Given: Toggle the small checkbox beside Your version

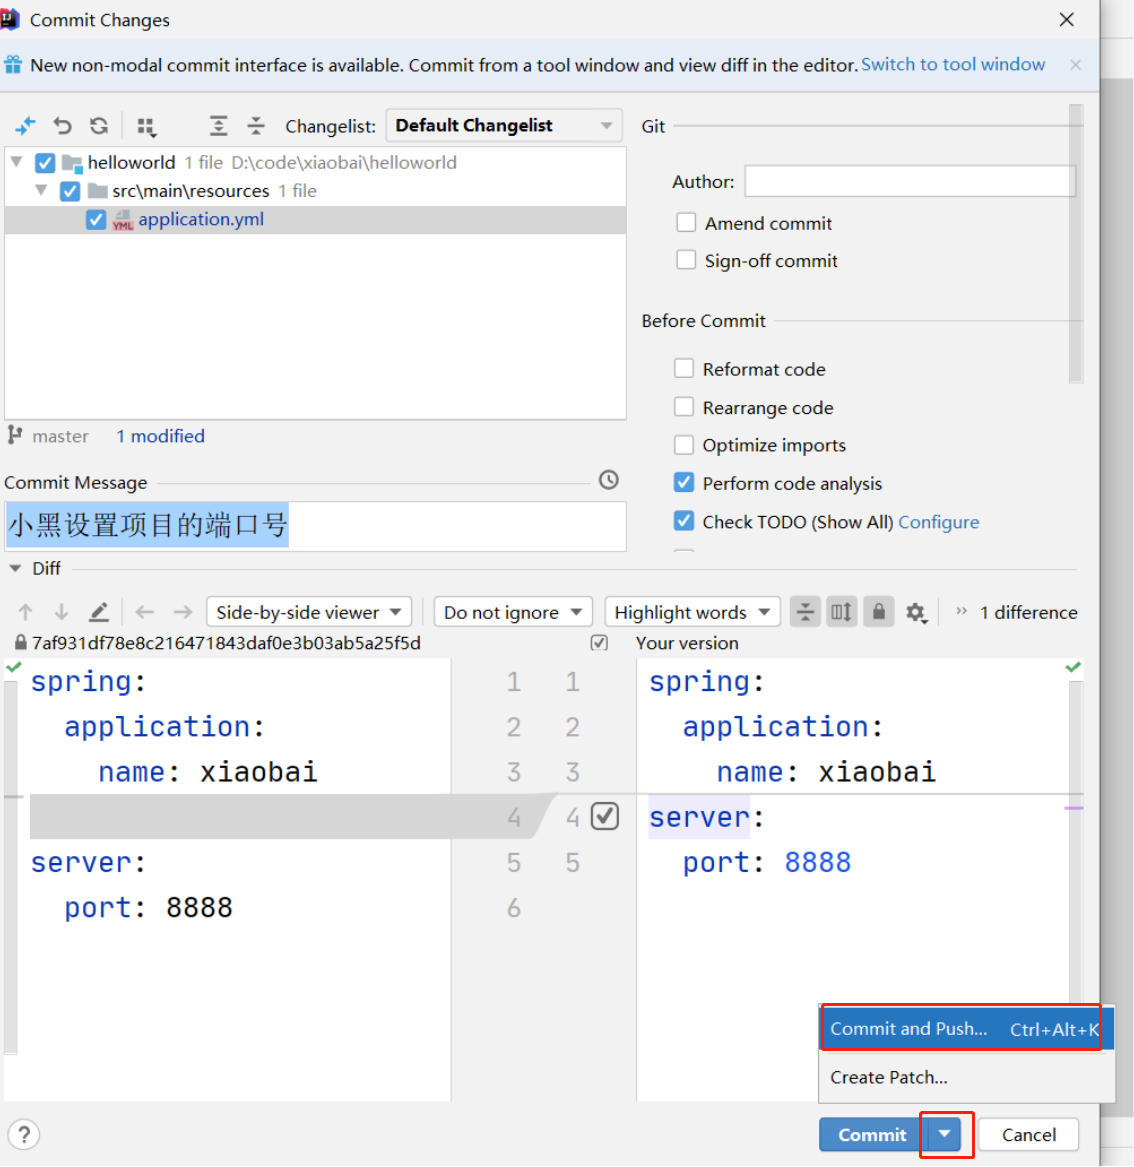Looking at the screenshot, I should 599,642.
